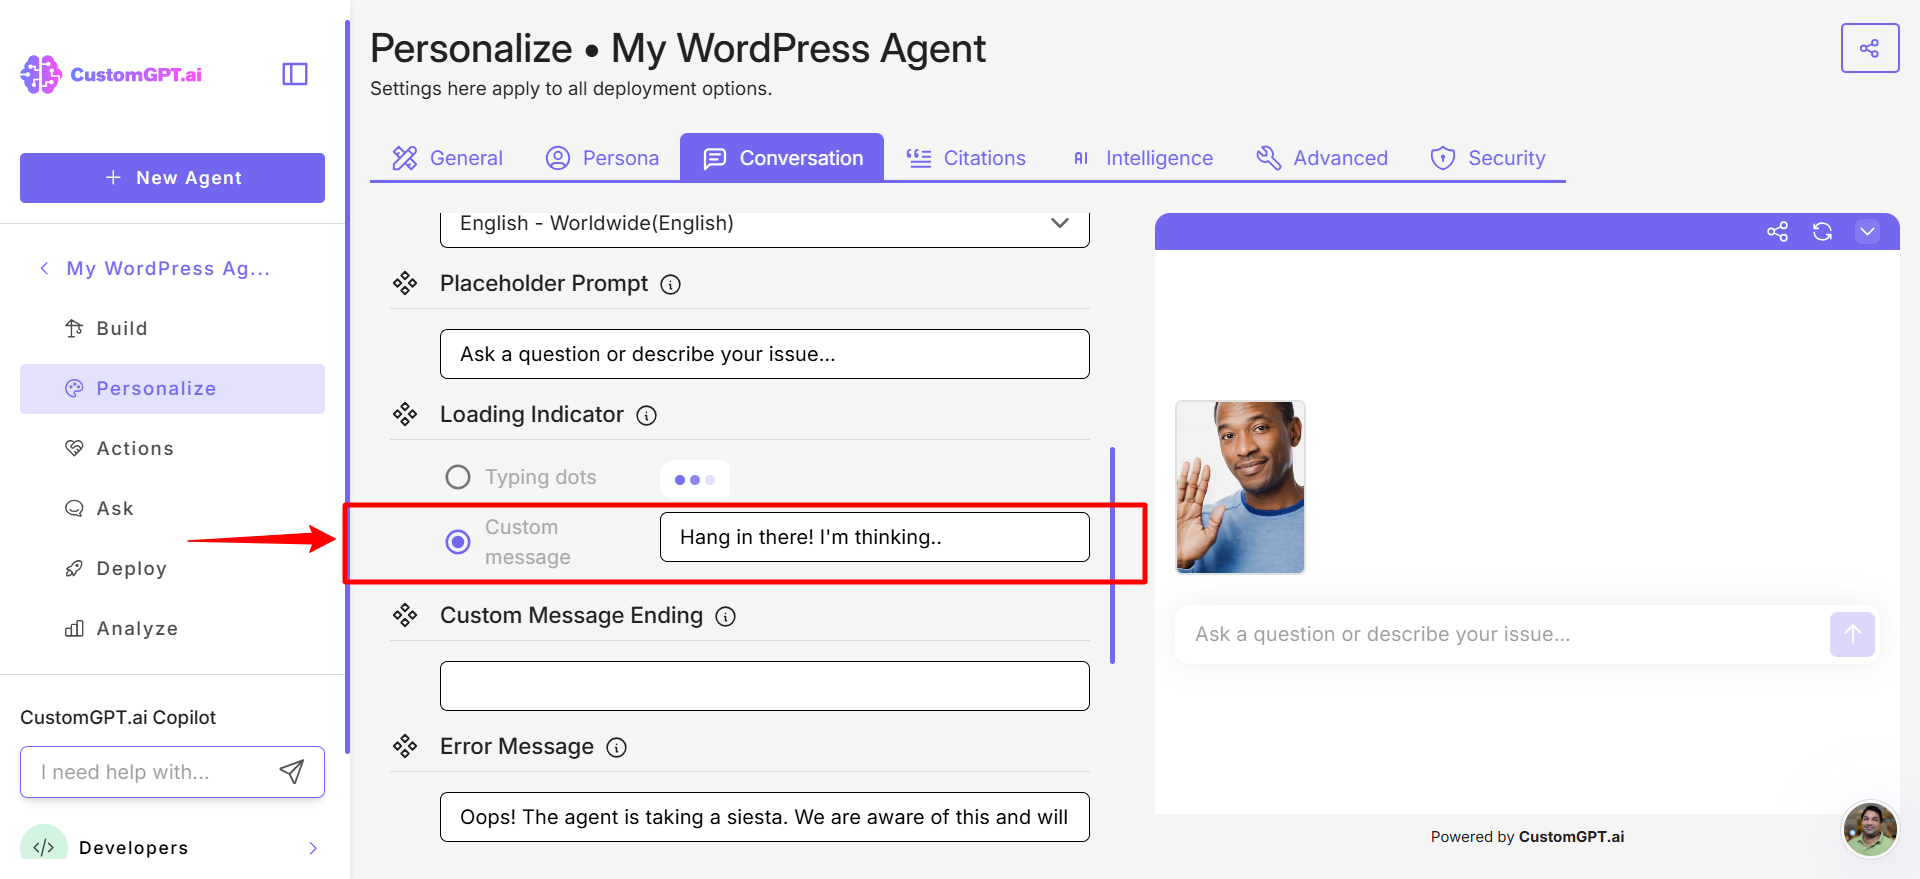The height and width of the screenshot is (879, 1920).
Task: Open Build in the sidebar
Action: tap(172, 329)
